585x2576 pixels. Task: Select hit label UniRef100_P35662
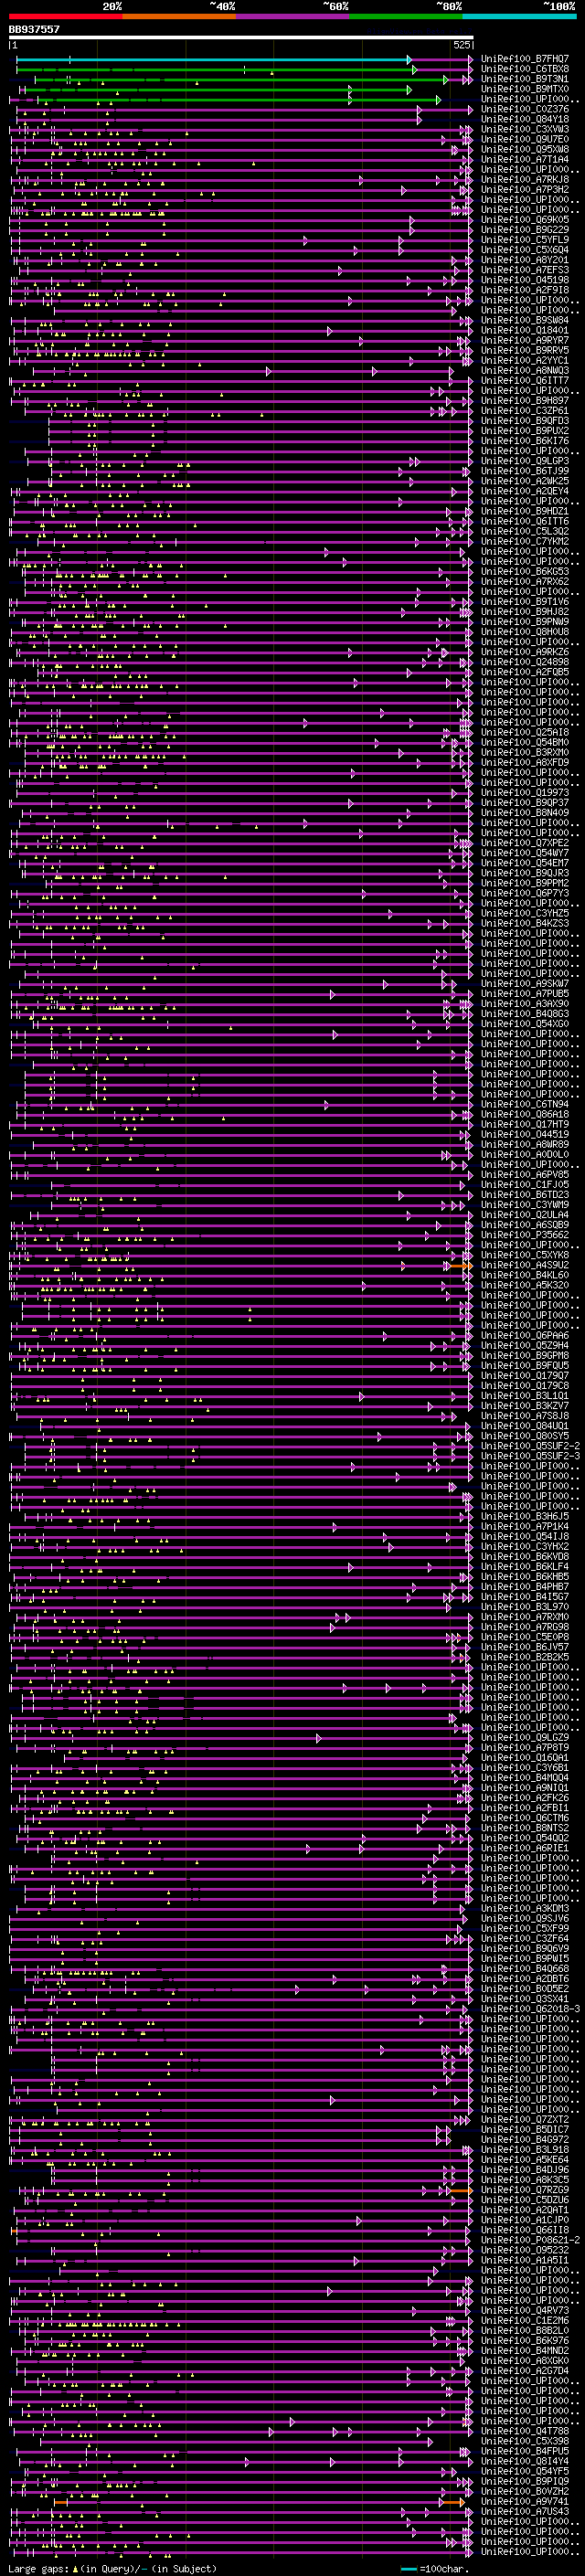coord(525,1235)
